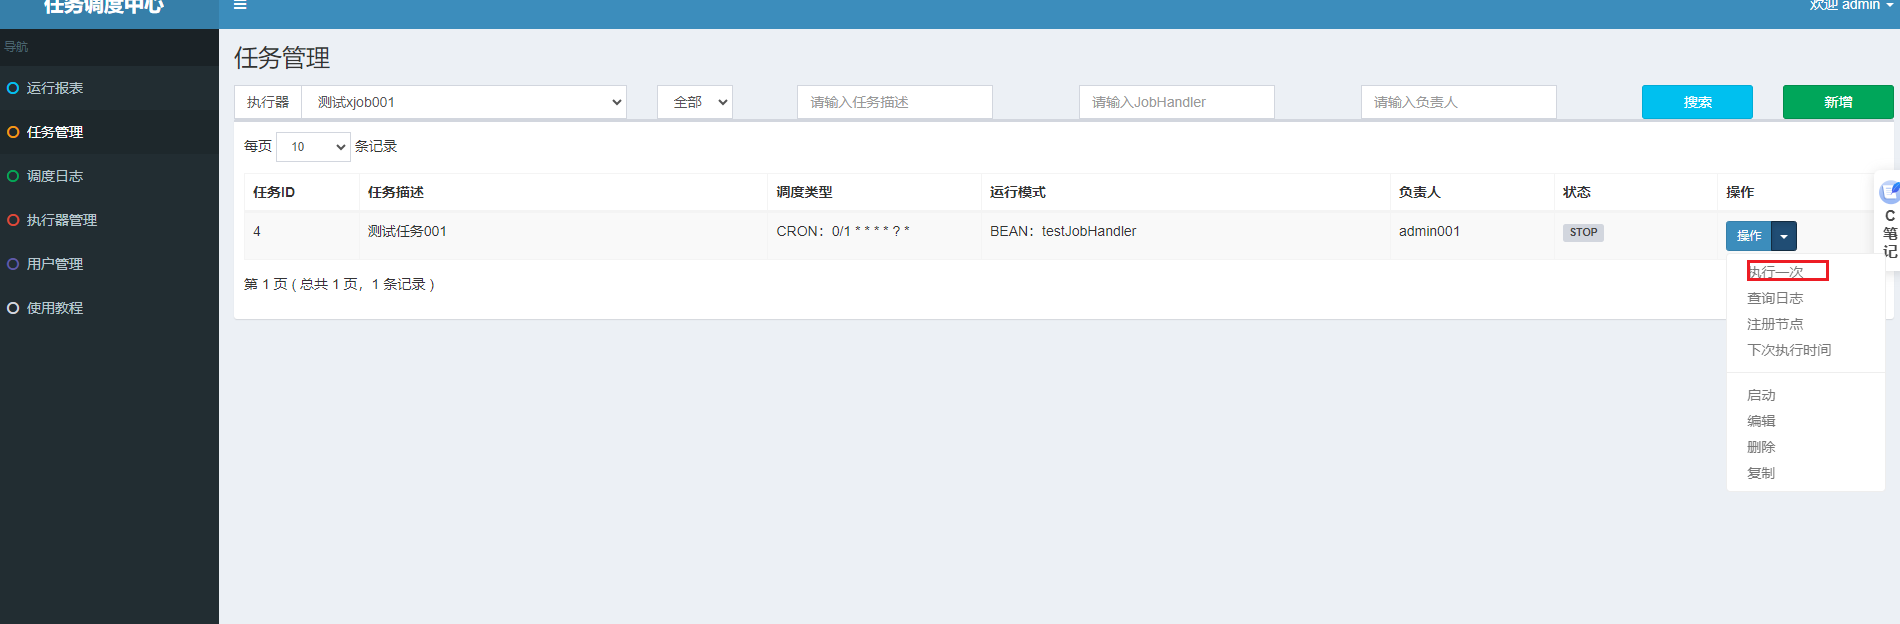Click the 搜索 button
The height and width of the screenshot is (624, 1900).
[1697, 102]
